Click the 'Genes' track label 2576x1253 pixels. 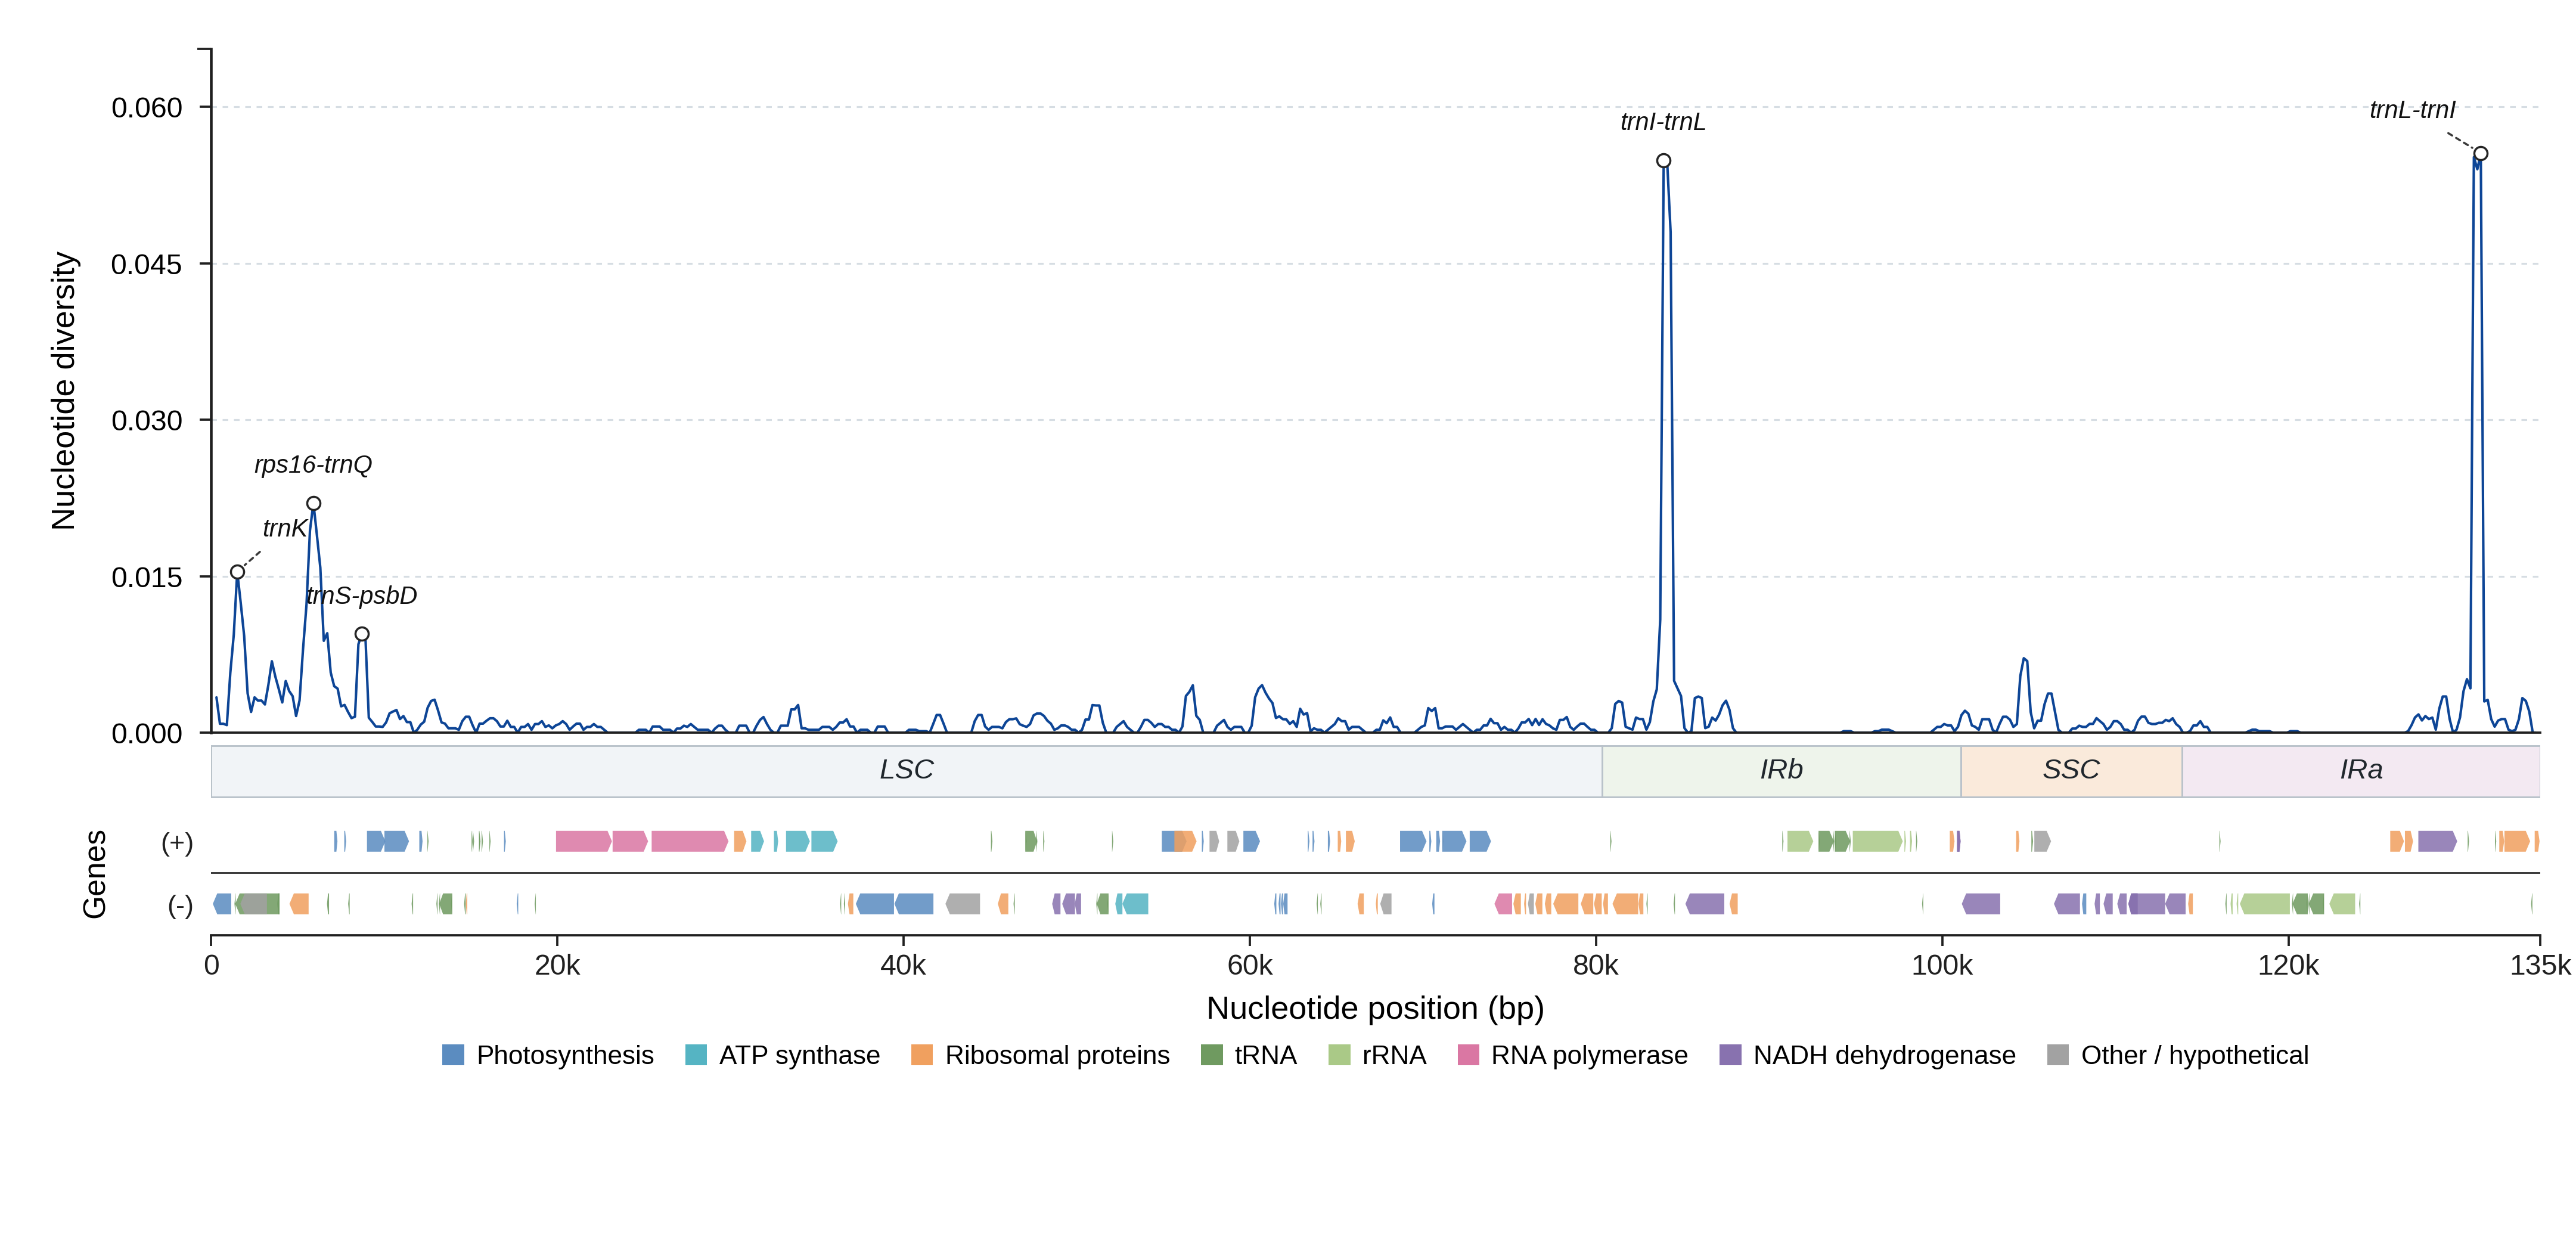click(x=94, y=874)
